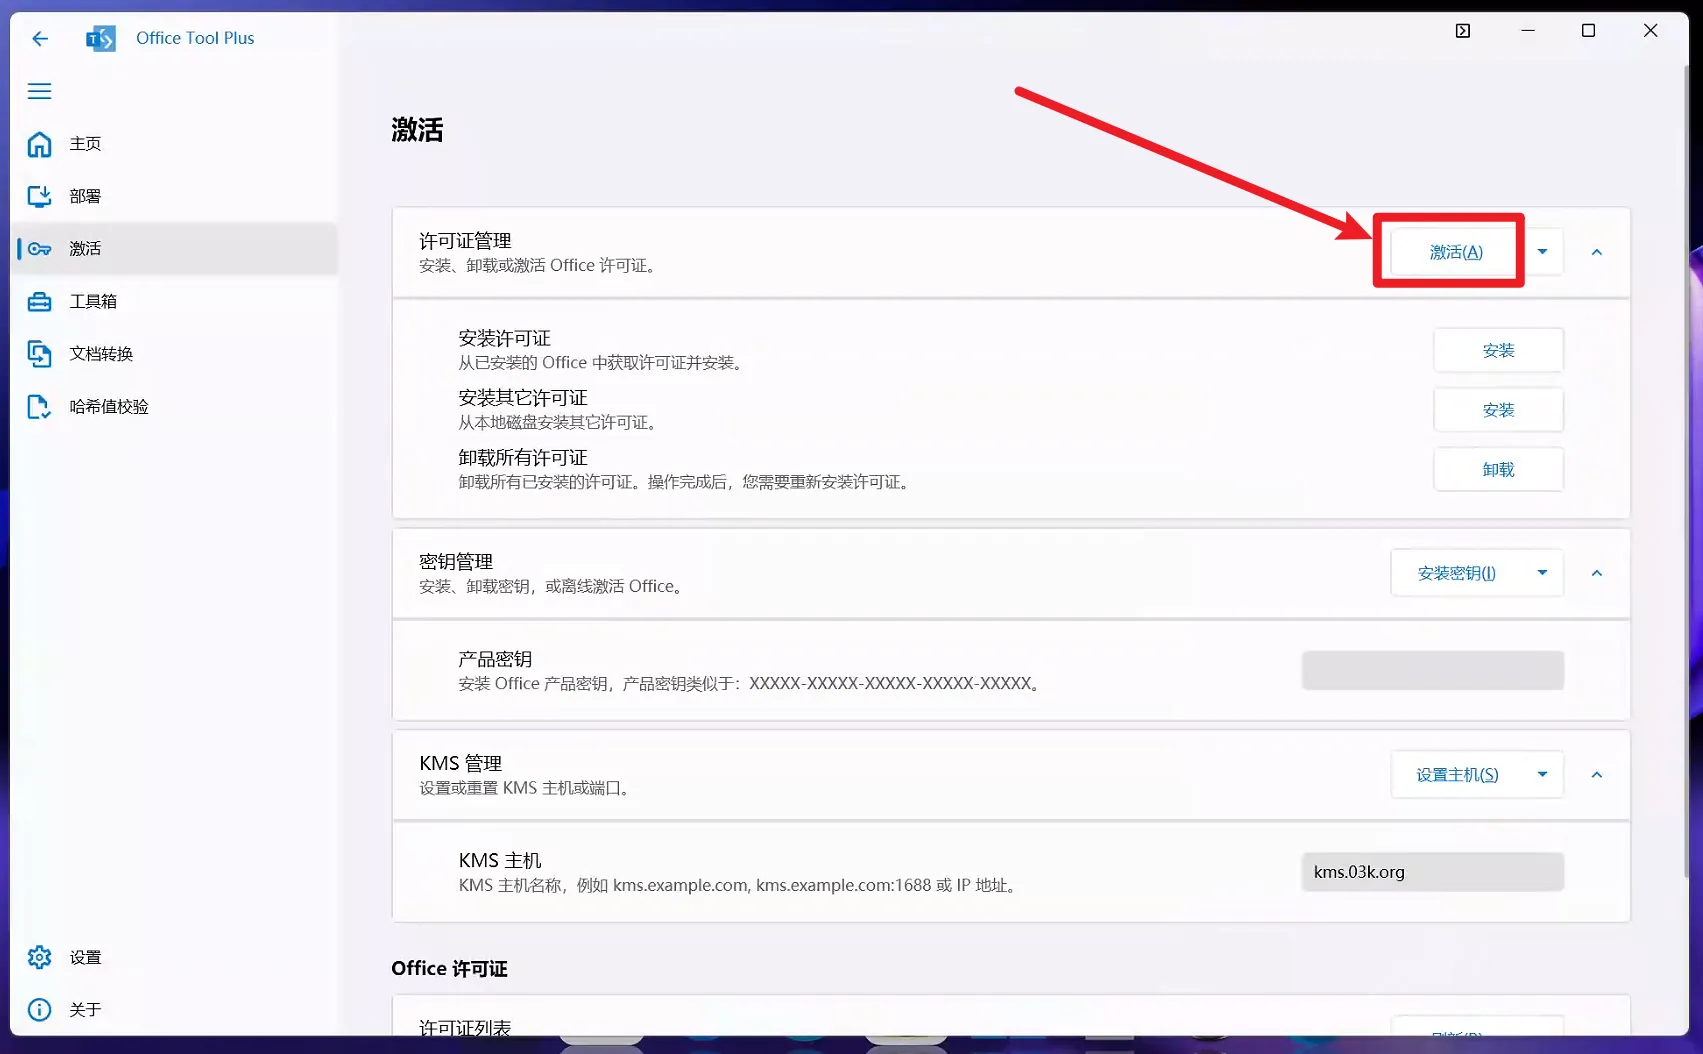The image size is (1703, 1054).
Task: Click the 安装其它许可证 label
Action: click(523, 398)
